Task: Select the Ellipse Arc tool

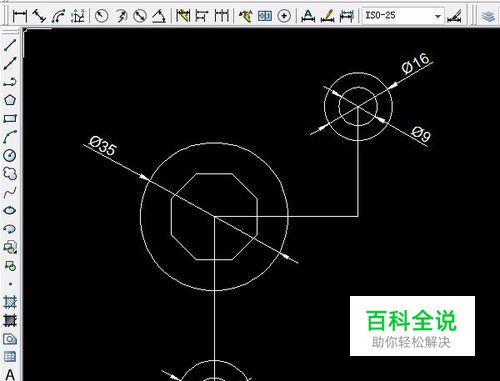Action: (10, 229)
